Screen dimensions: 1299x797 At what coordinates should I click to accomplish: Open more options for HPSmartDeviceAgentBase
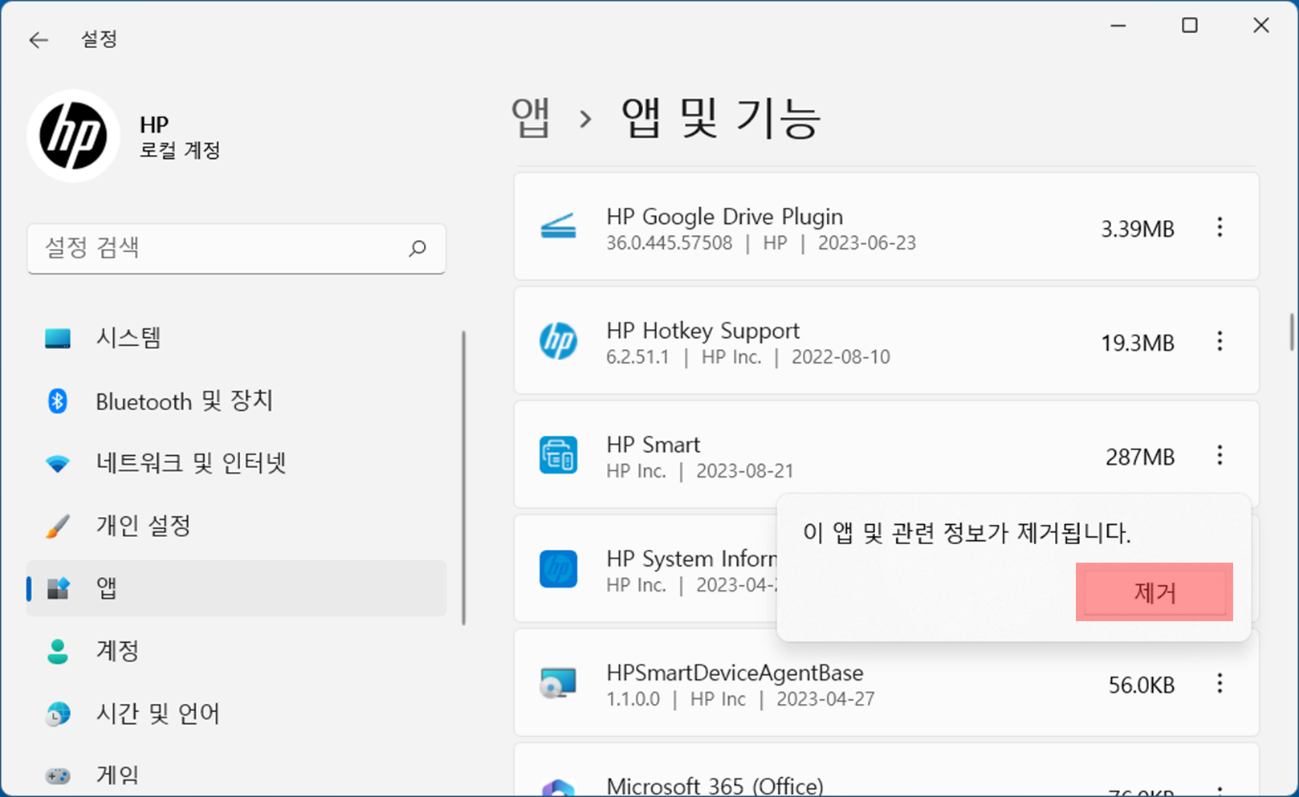tap(1219, 684)
